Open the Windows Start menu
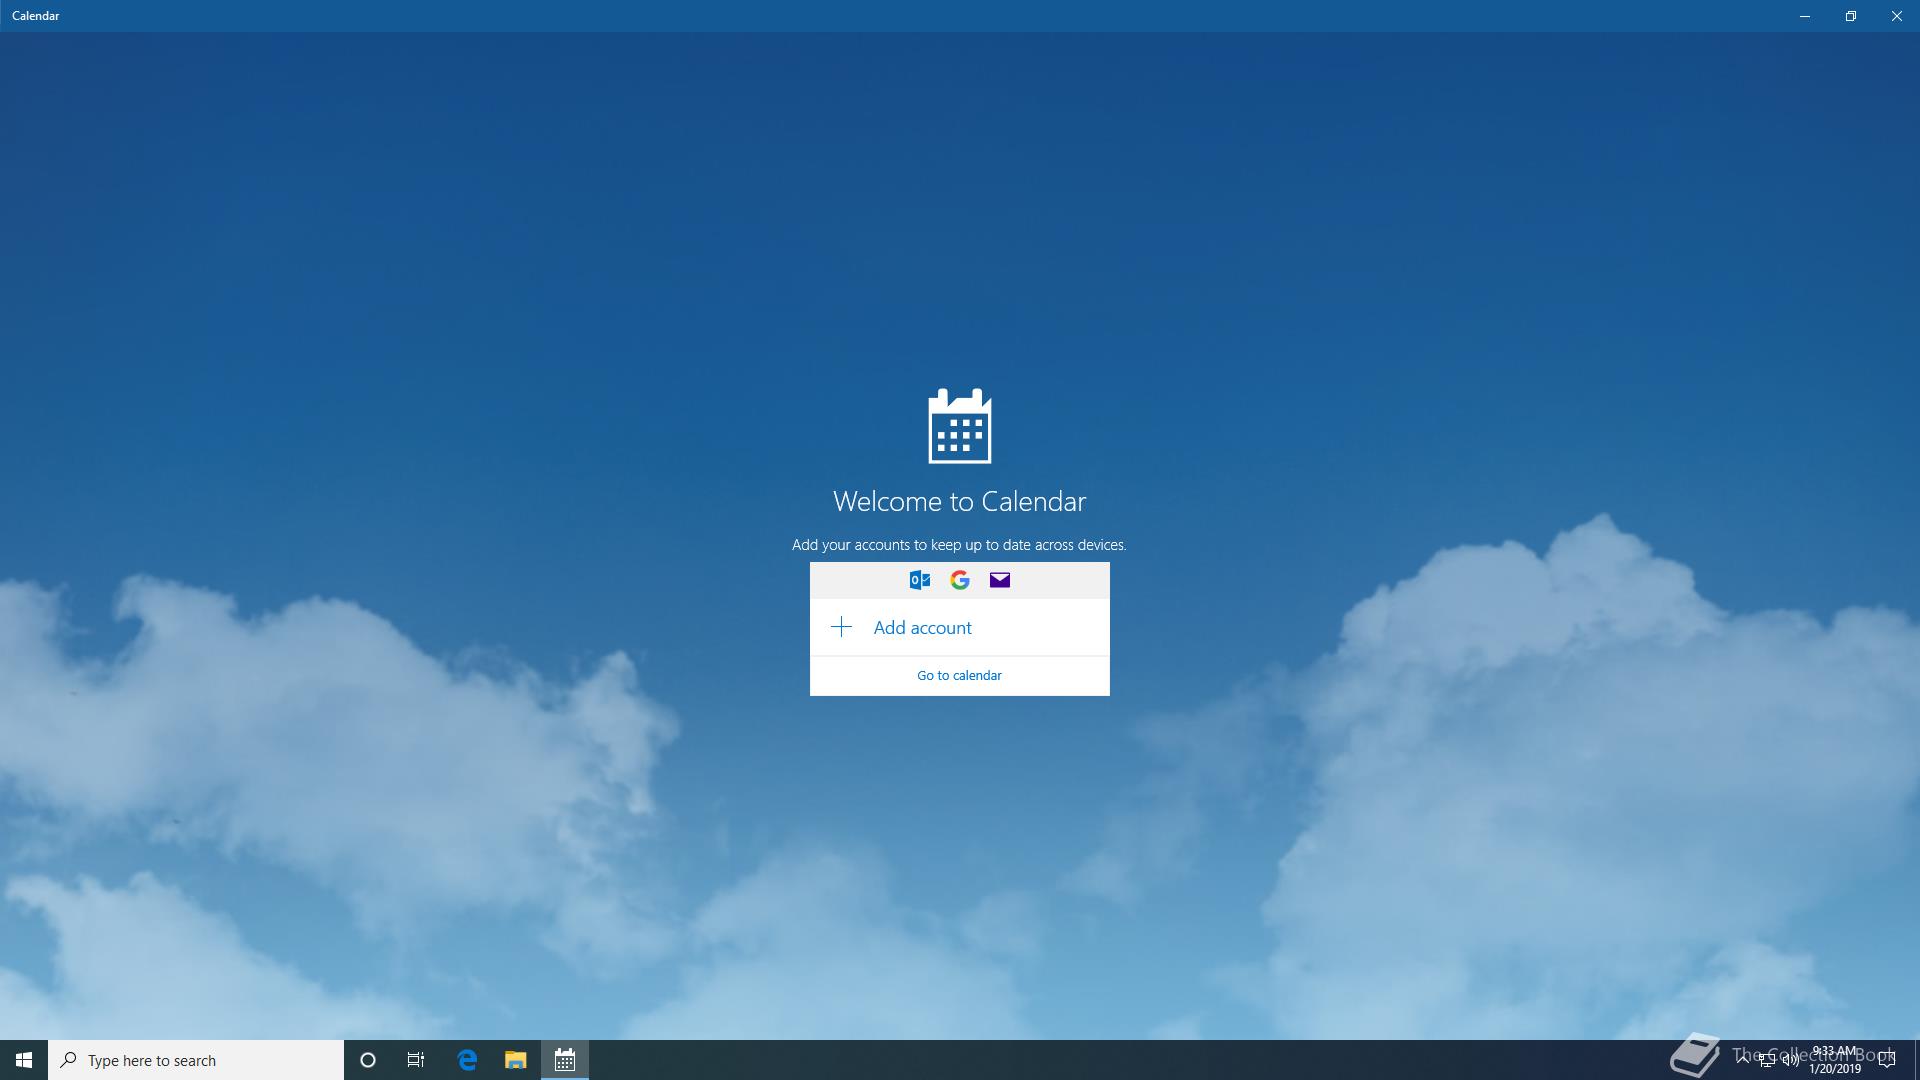 click(24, 1060)
